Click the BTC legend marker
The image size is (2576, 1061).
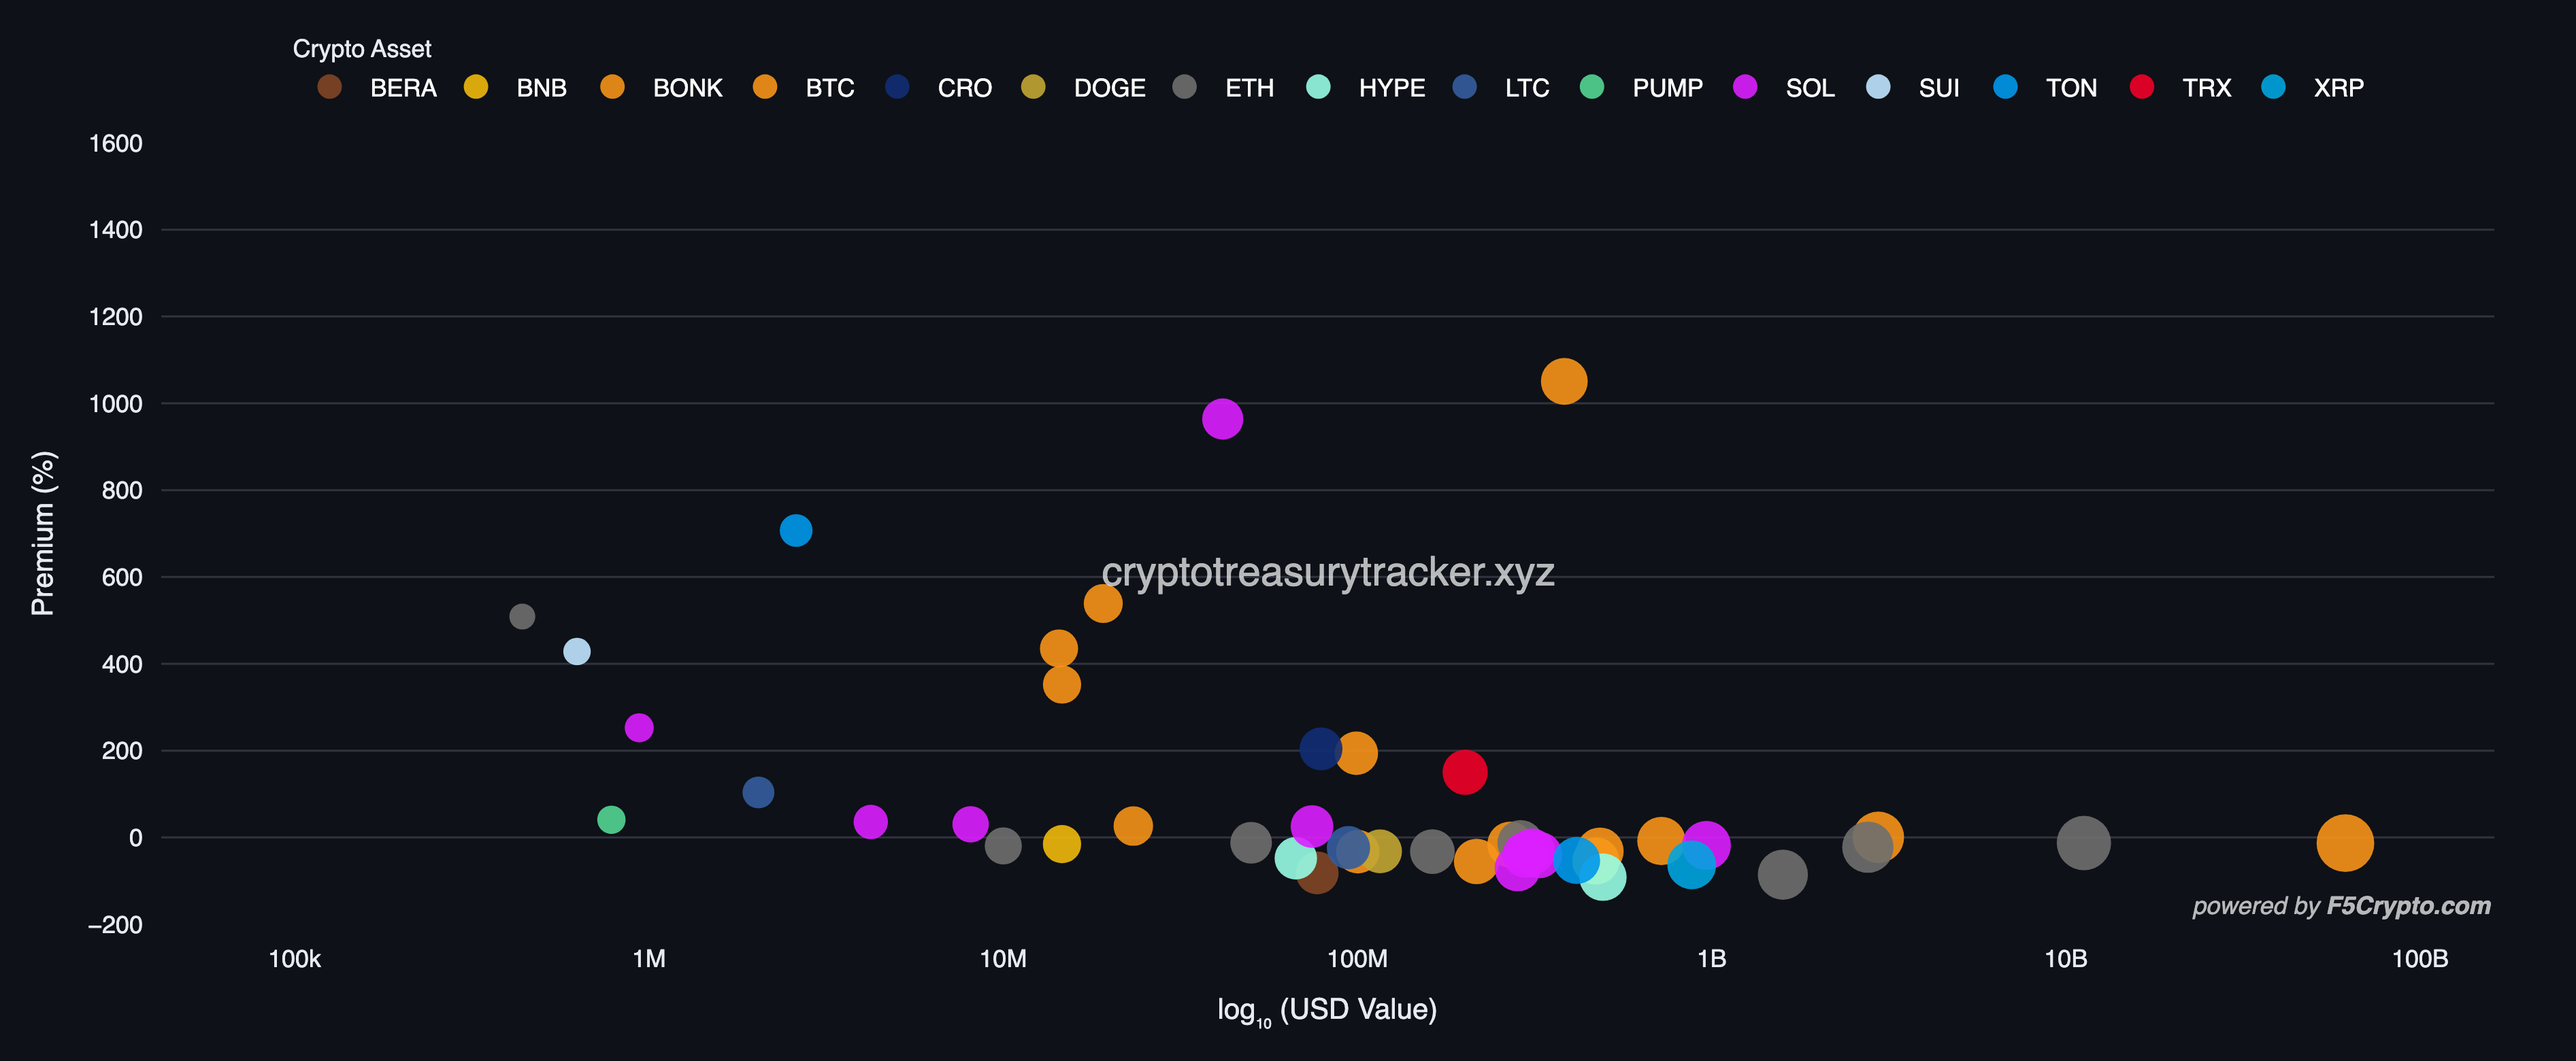tap(765, 88)
